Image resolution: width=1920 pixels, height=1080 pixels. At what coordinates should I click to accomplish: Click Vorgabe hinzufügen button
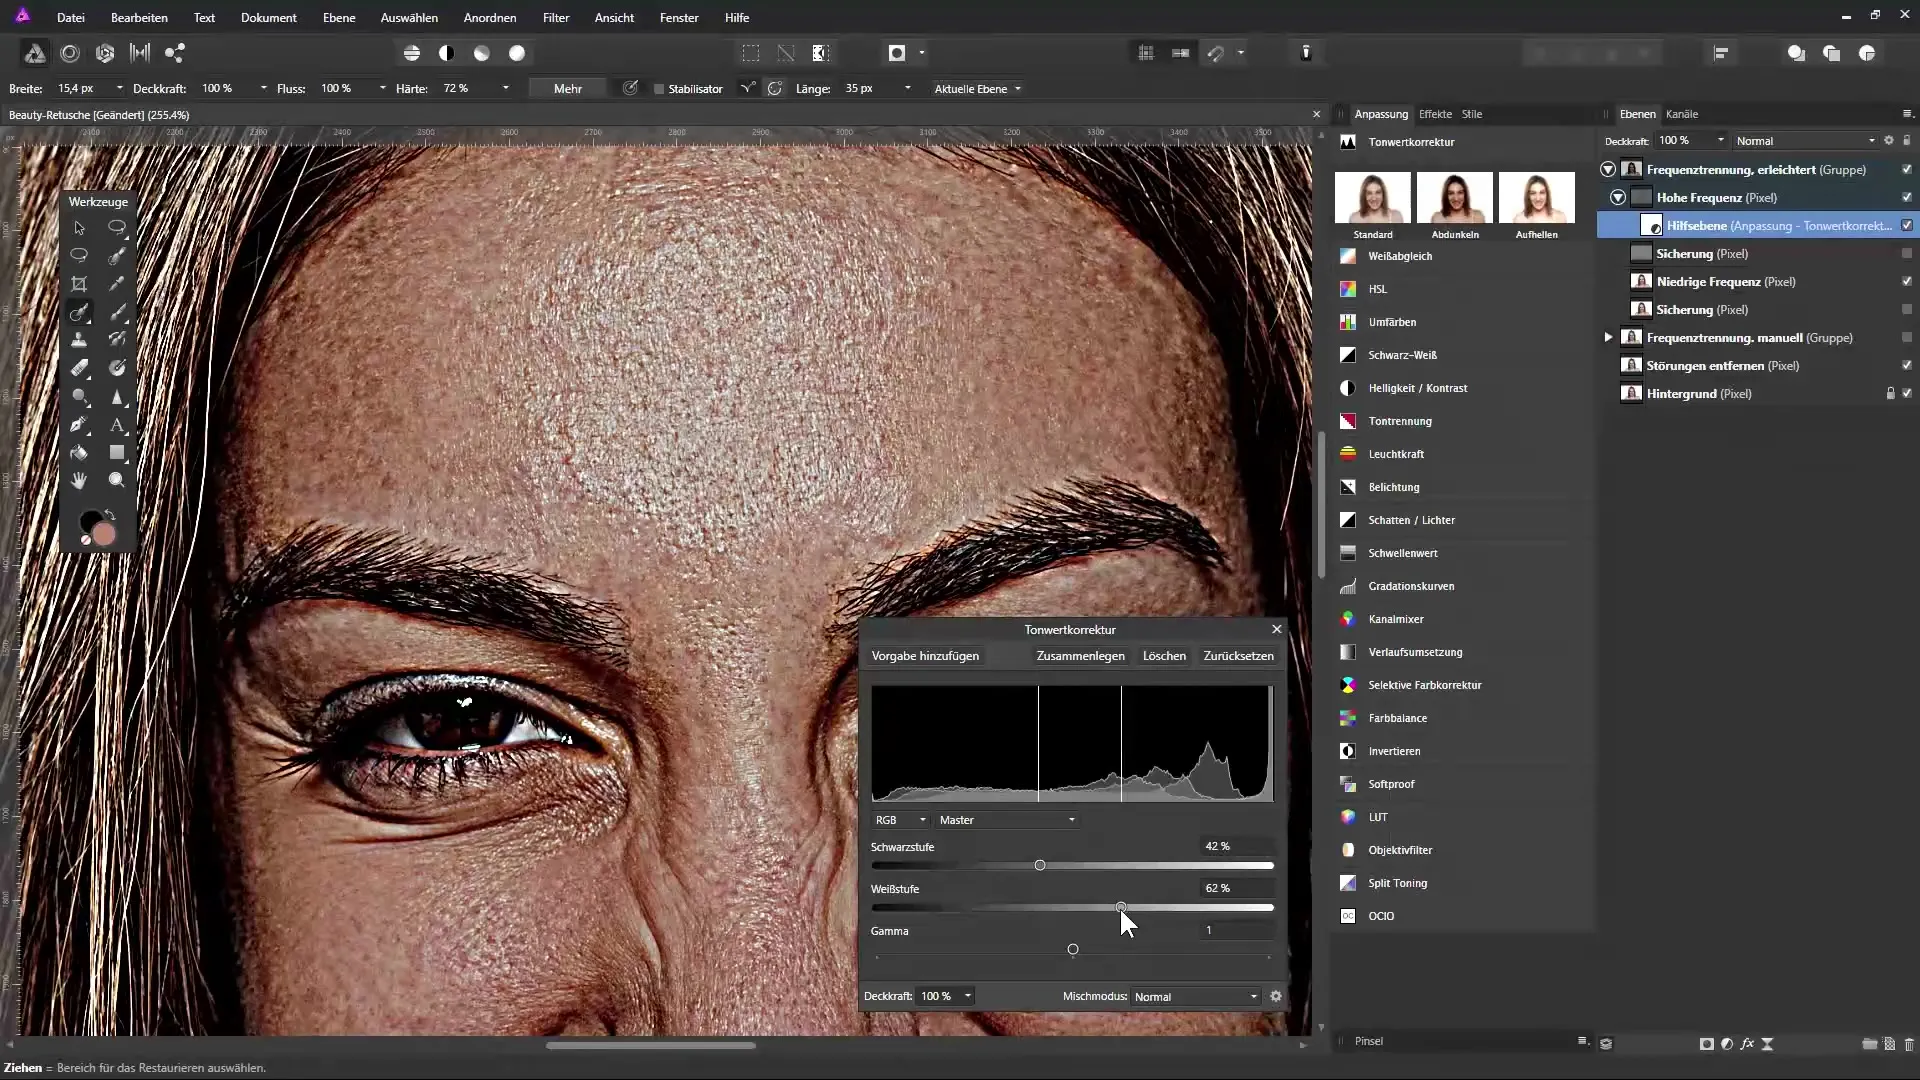click(x=925, y=656)
